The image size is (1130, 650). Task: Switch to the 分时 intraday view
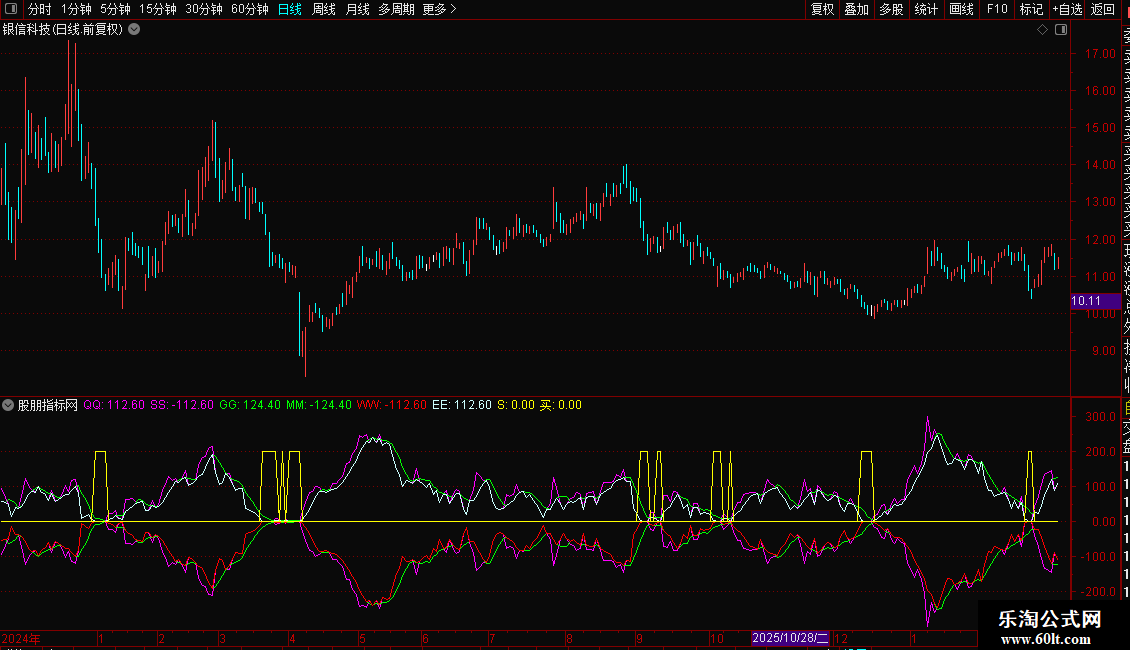(40, 9)
